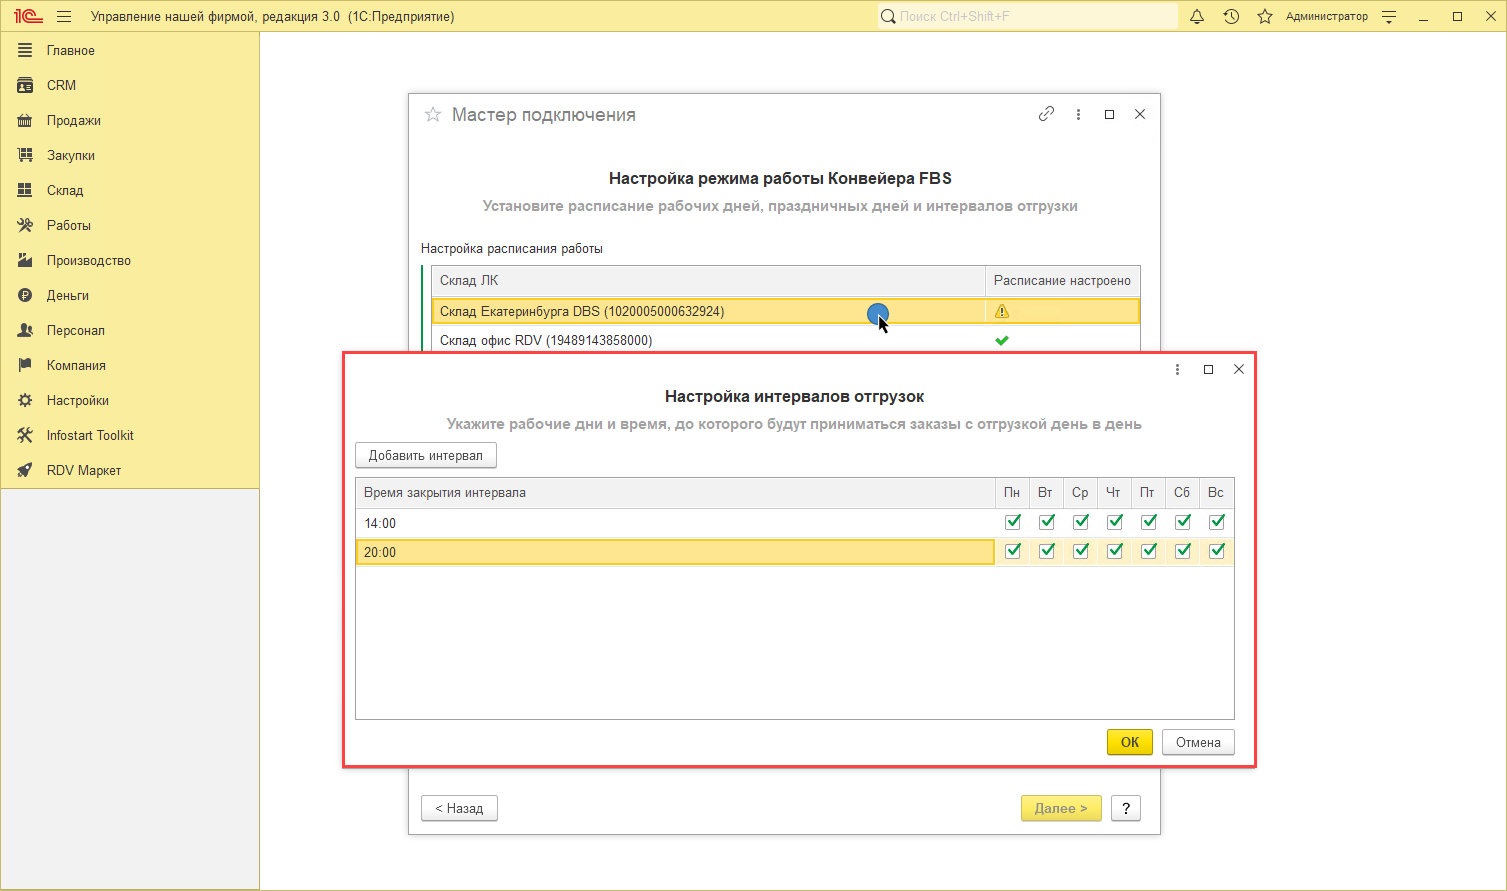Viewport: 1507px width, 891px height.
Task: Click the 1C logo icon
Action: [x=28, y=17]
